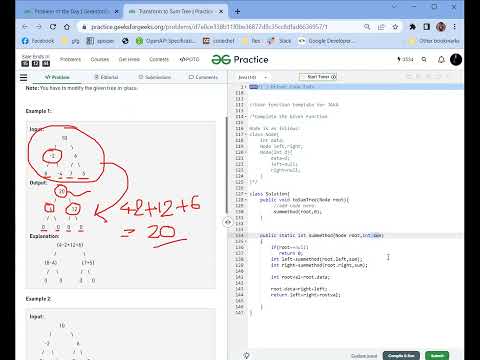Open notifications bell icon
Image resolution: width=480 pixels, height=360 pixels.
[x=441, y=60]
